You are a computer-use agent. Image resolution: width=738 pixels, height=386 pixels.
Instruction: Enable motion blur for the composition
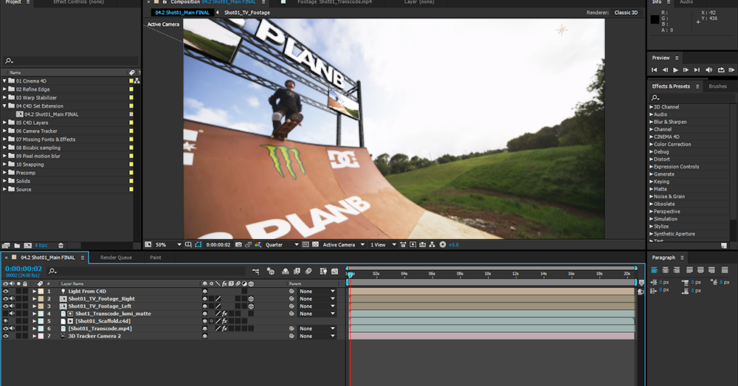pos(309,272)
